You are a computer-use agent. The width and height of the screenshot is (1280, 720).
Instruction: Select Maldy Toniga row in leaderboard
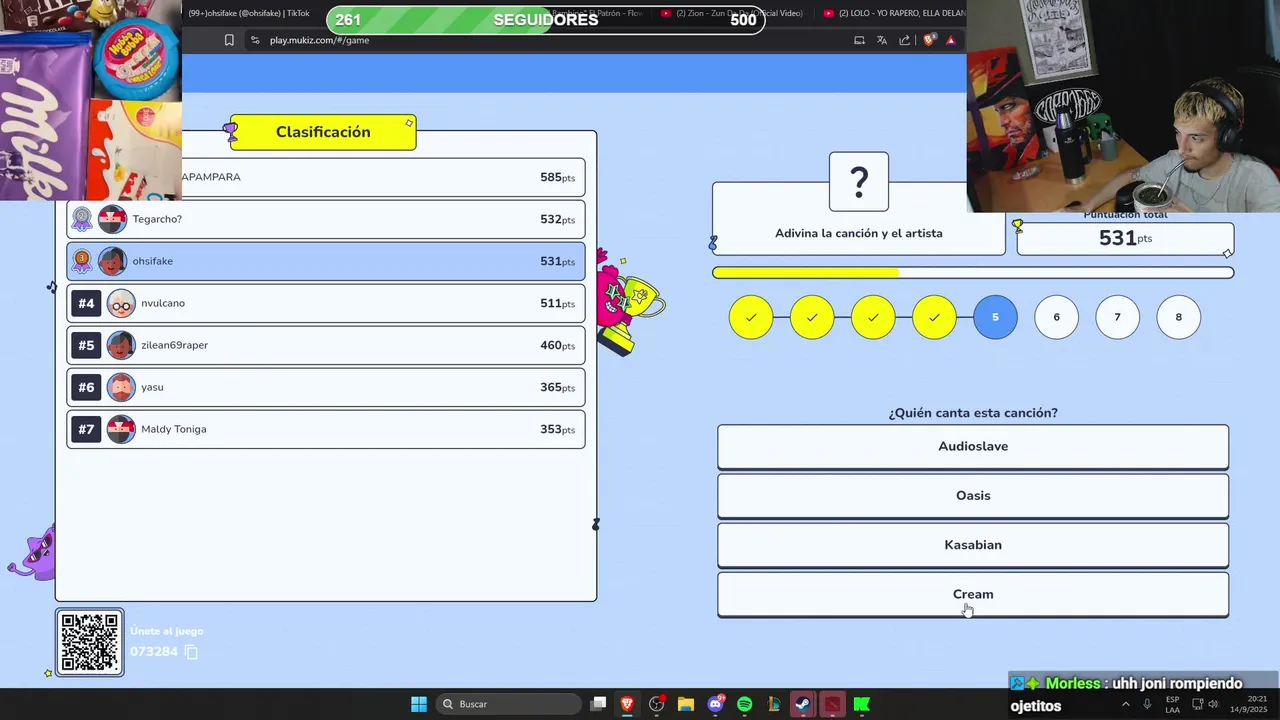(x=326, y=429)
